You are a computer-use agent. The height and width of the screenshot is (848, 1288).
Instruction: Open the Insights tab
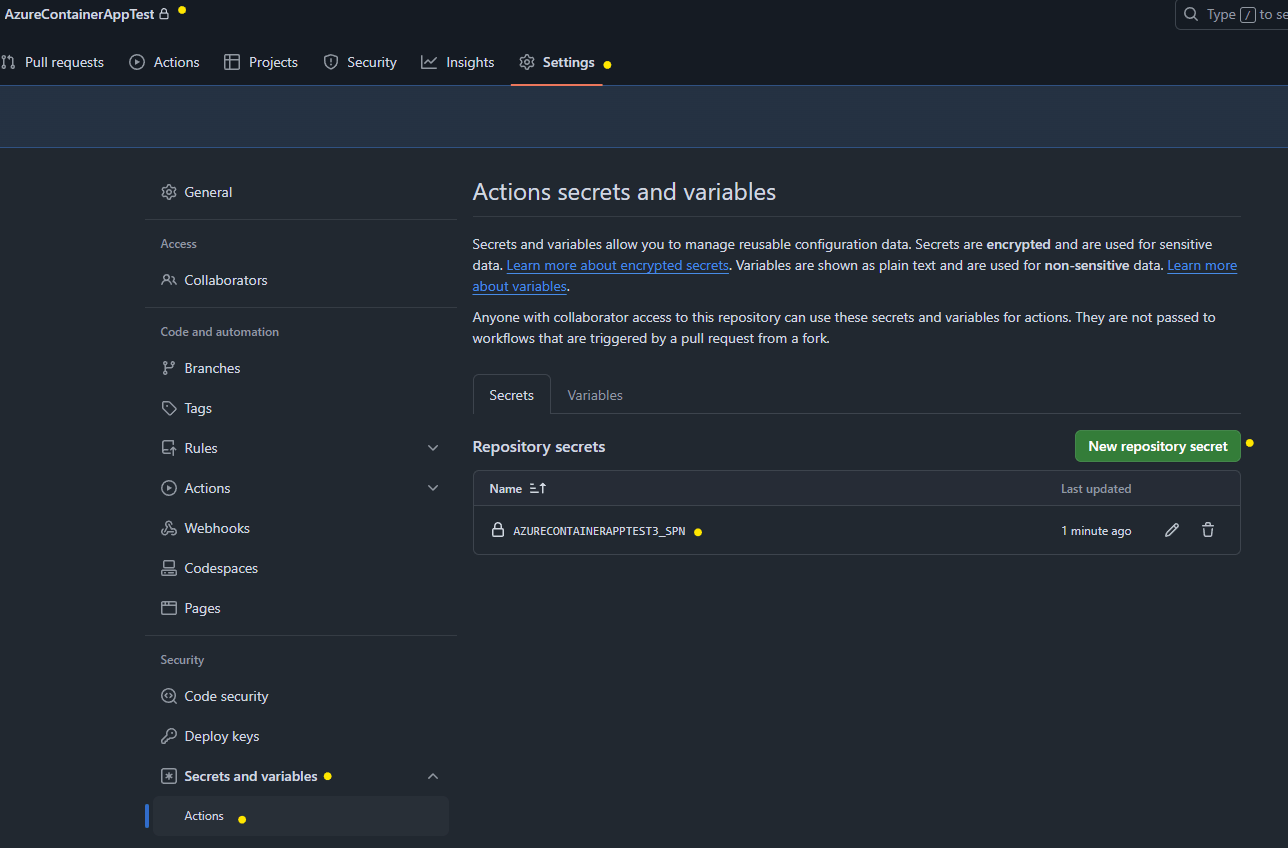click(458, 62)
